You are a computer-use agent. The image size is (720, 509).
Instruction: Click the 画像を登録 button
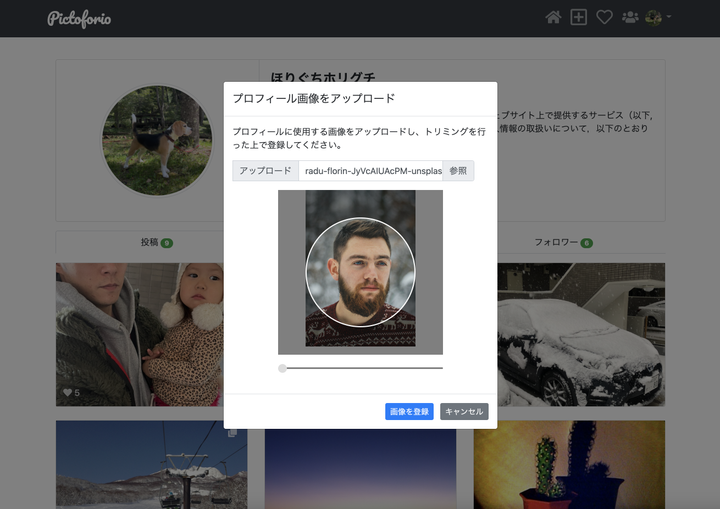[409, 412]
